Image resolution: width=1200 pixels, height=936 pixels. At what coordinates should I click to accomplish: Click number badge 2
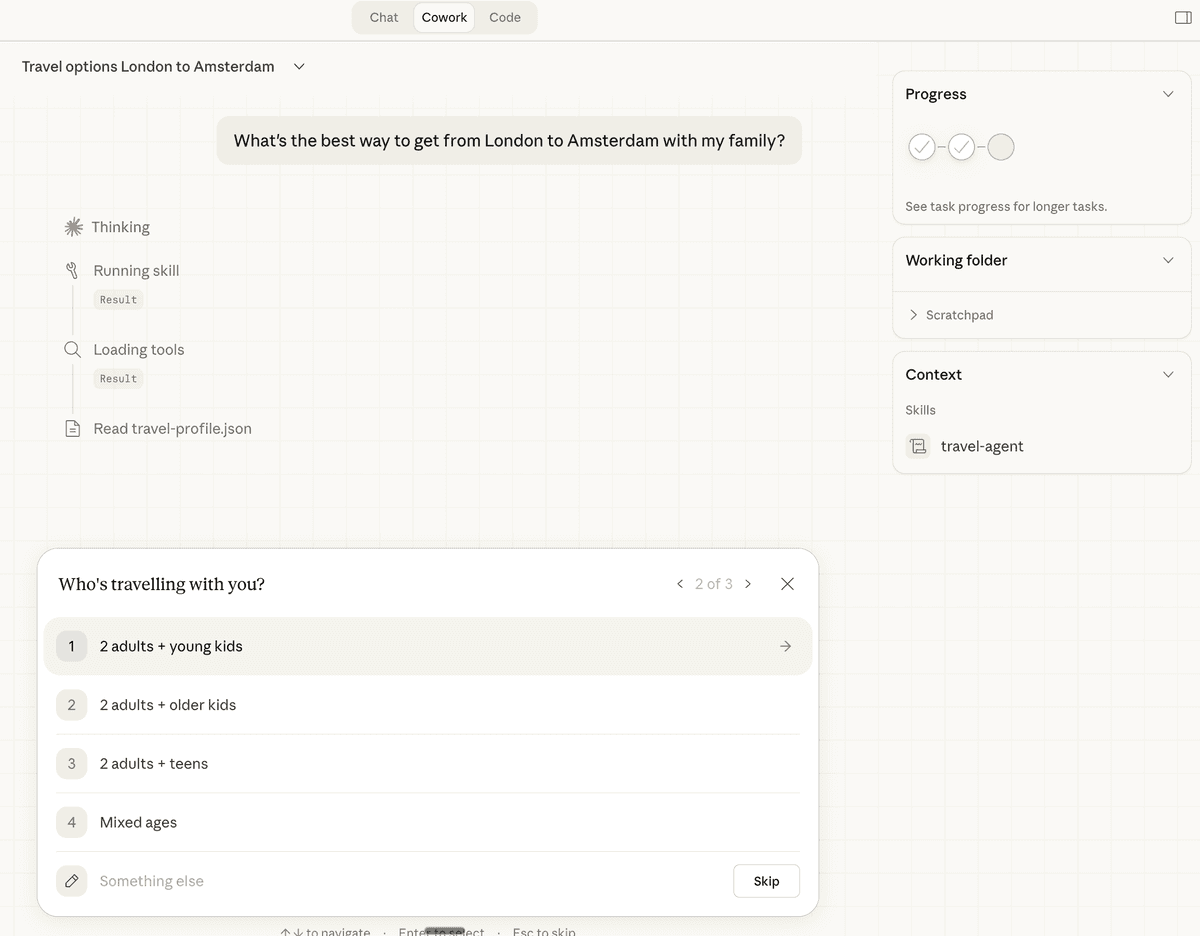(x=71, y=705)
